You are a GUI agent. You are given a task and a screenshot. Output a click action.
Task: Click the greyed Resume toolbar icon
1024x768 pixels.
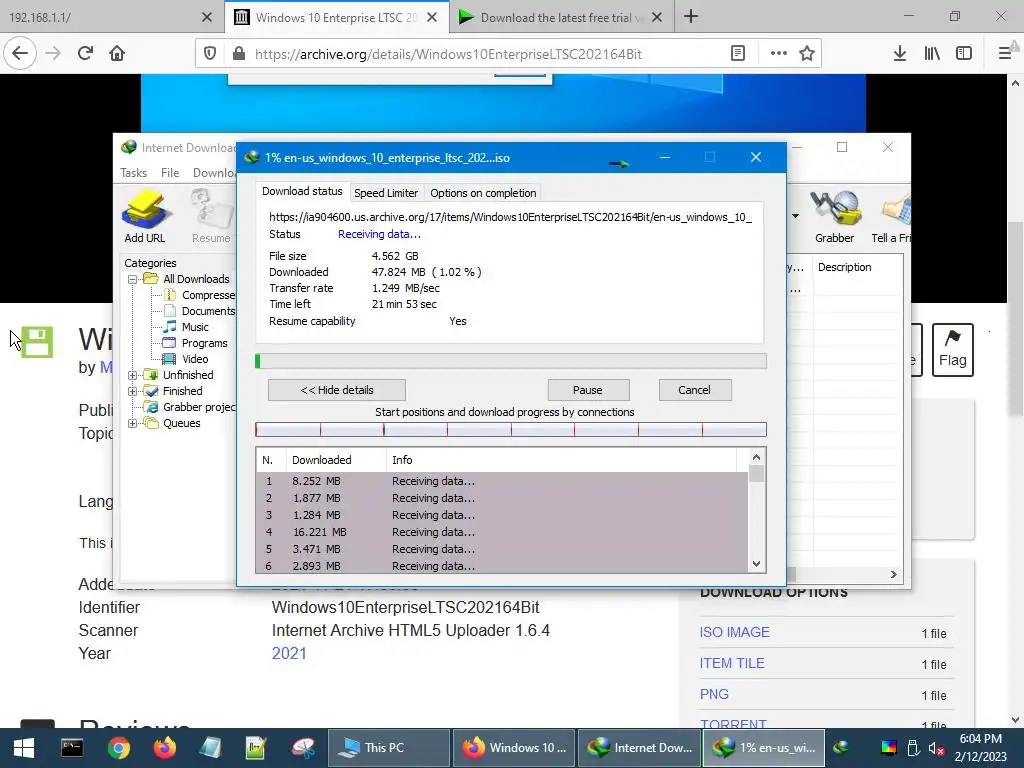[x=211, y=217]
